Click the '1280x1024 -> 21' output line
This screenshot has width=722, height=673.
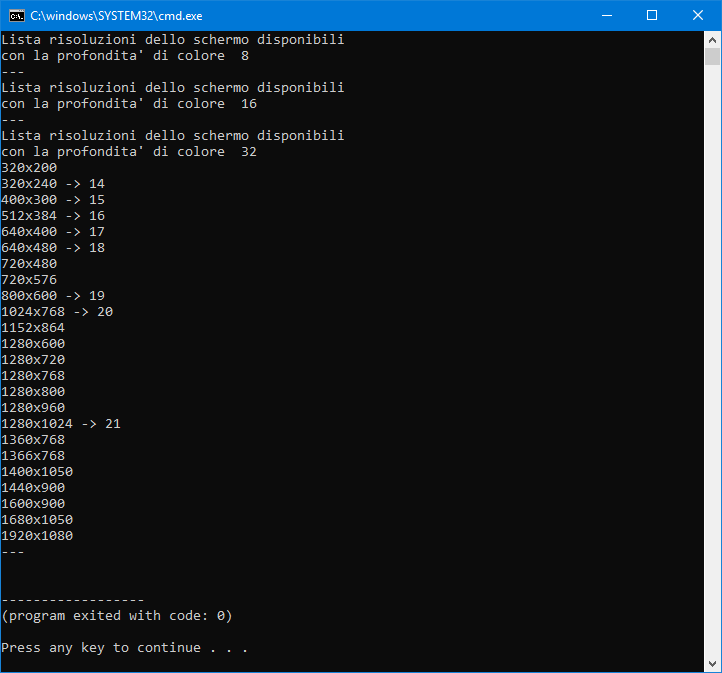click(61, 424)
